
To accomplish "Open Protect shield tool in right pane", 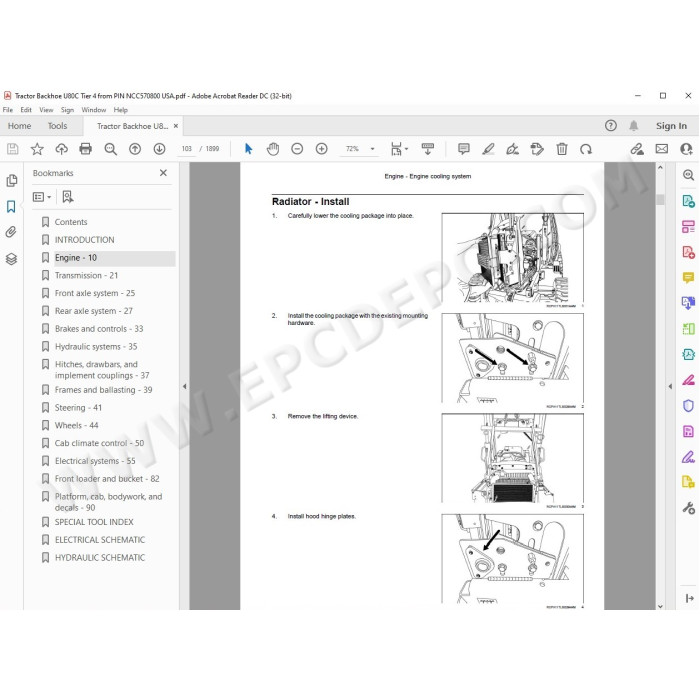I will (688, 405).
